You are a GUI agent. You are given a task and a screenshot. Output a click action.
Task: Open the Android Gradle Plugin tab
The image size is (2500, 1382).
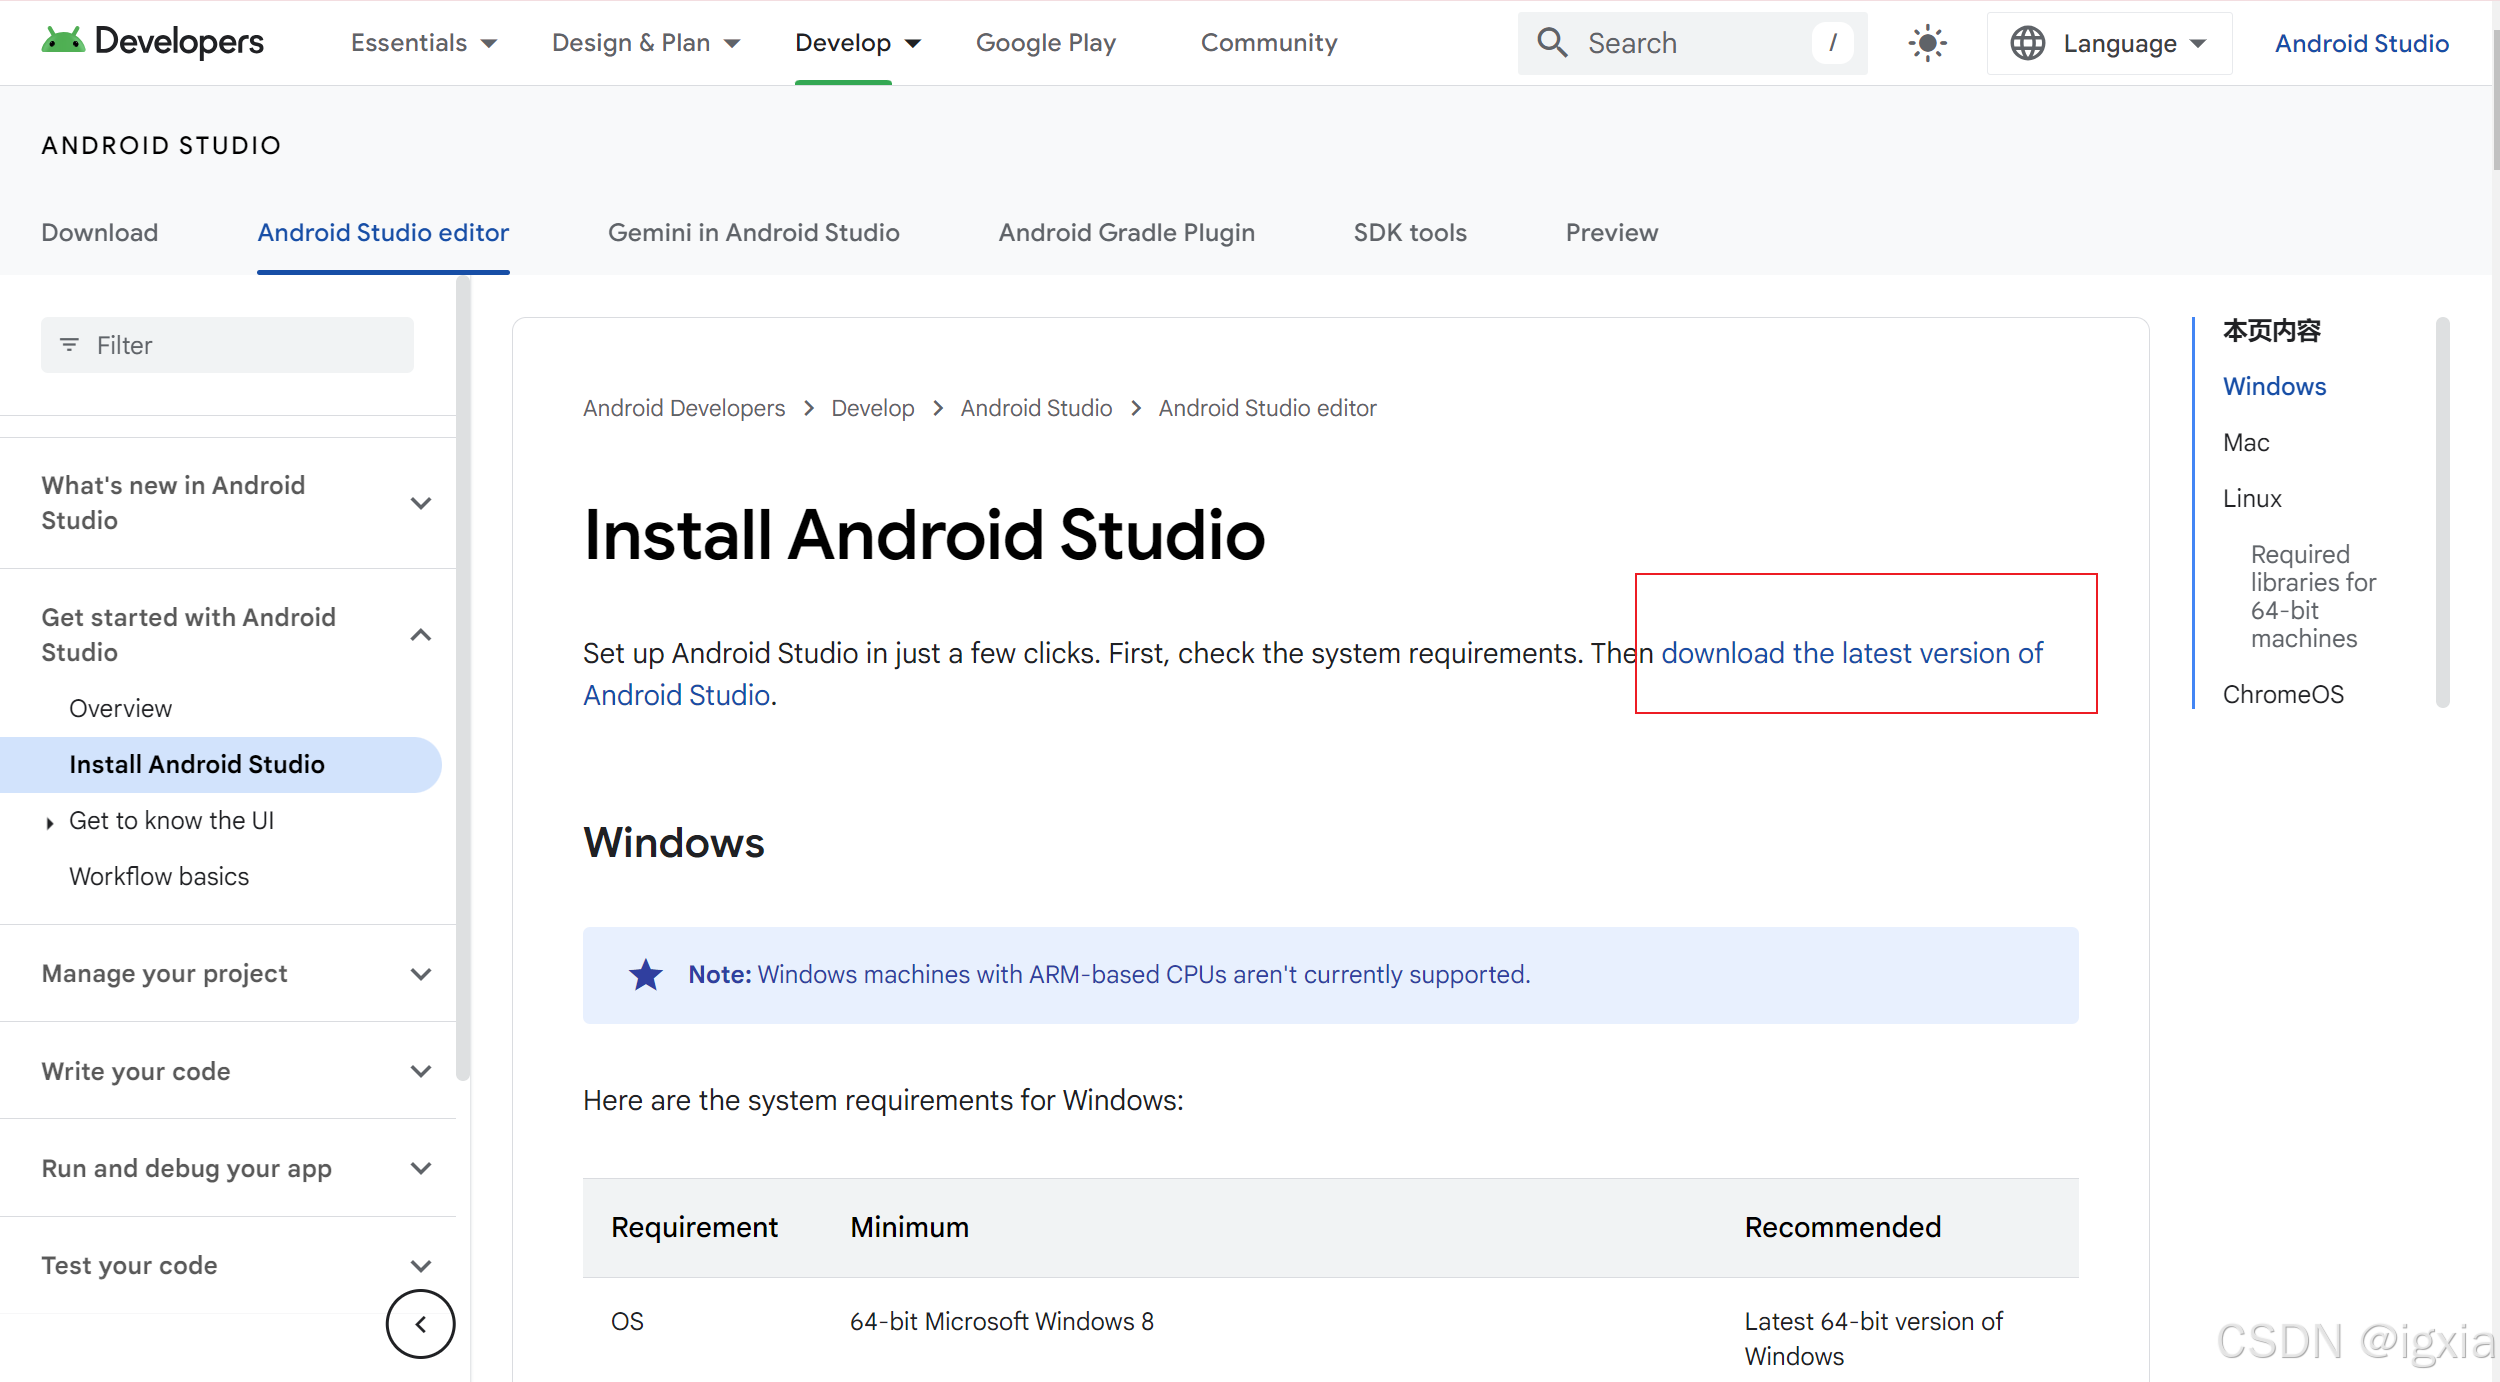click(x=1127, y=232)
